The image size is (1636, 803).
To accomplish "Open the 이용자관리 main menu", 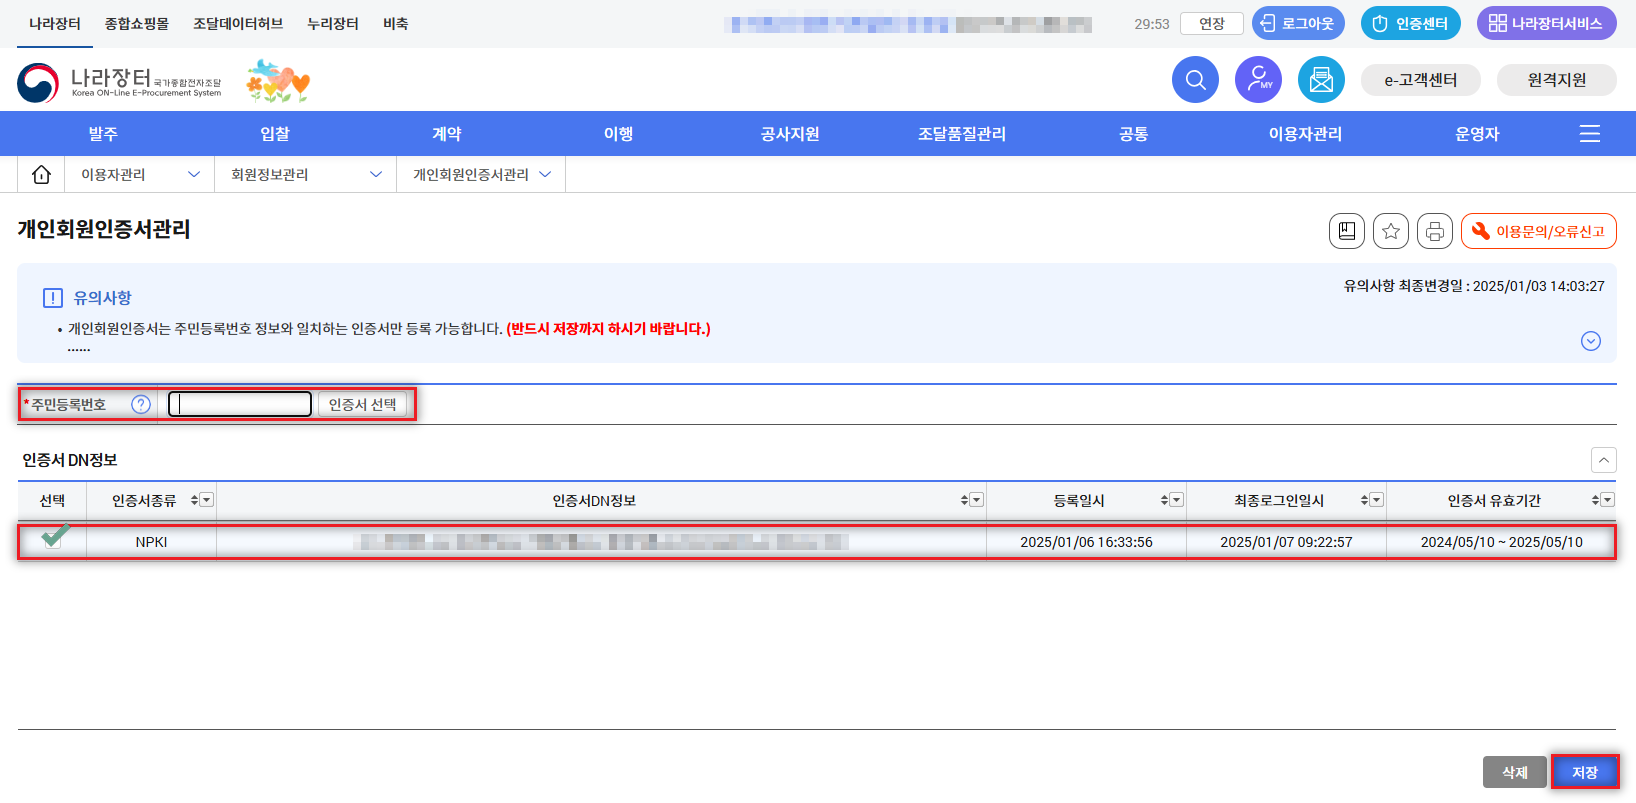I will (1306, 134).
